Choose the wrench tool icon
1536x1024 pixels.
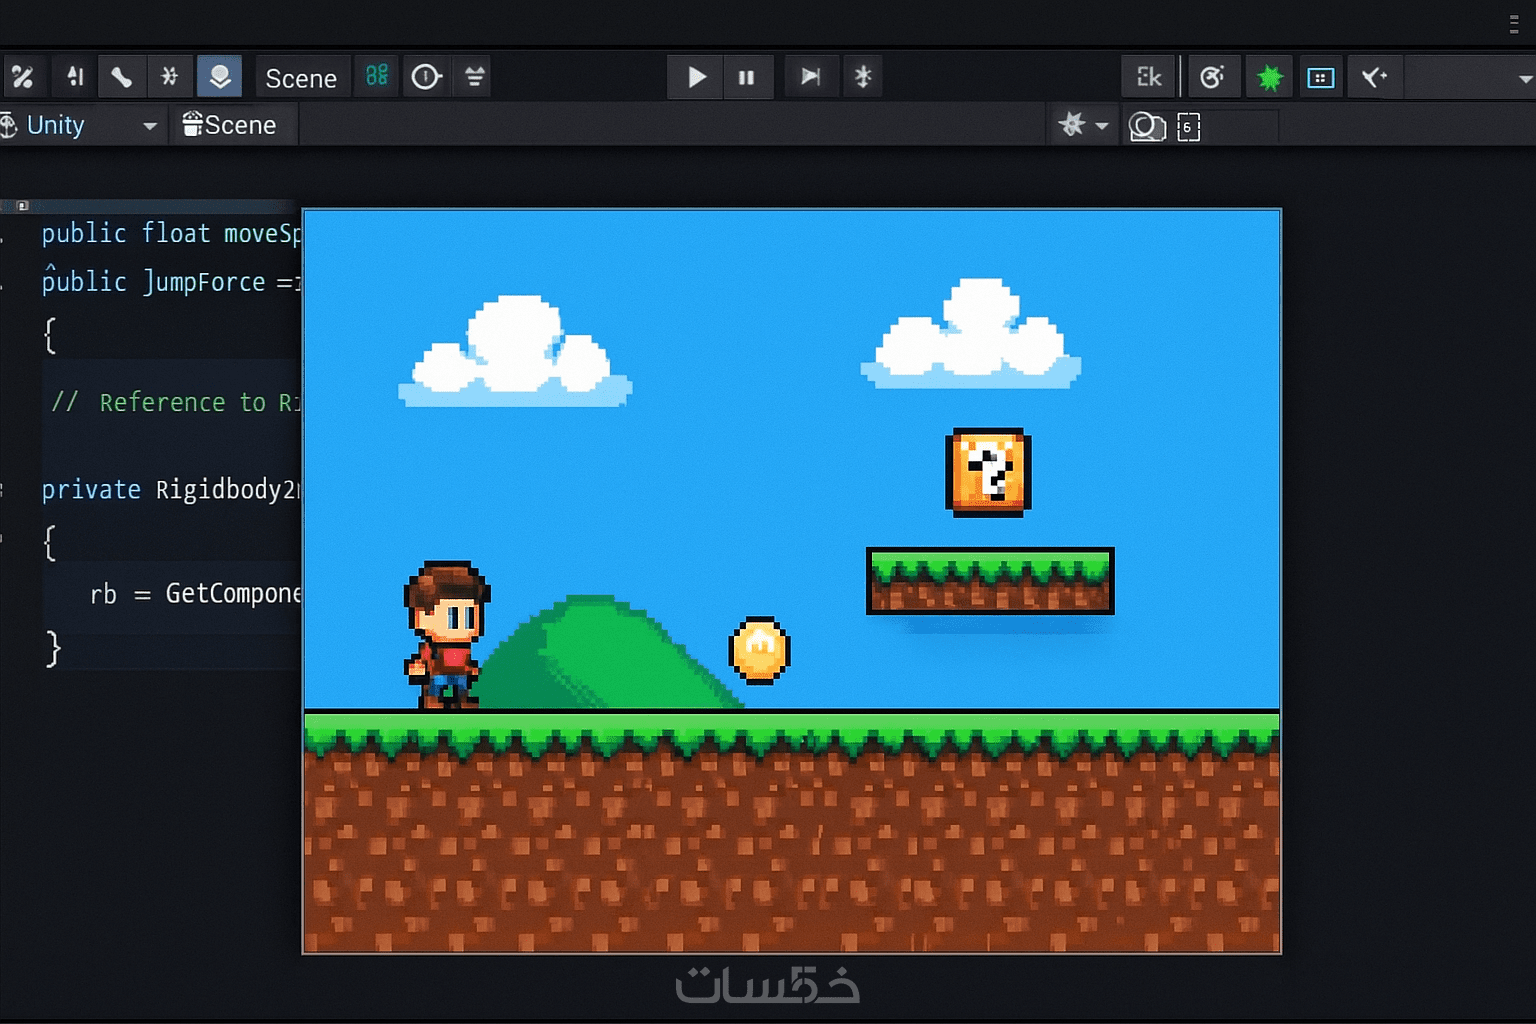[x=121, y=77]
